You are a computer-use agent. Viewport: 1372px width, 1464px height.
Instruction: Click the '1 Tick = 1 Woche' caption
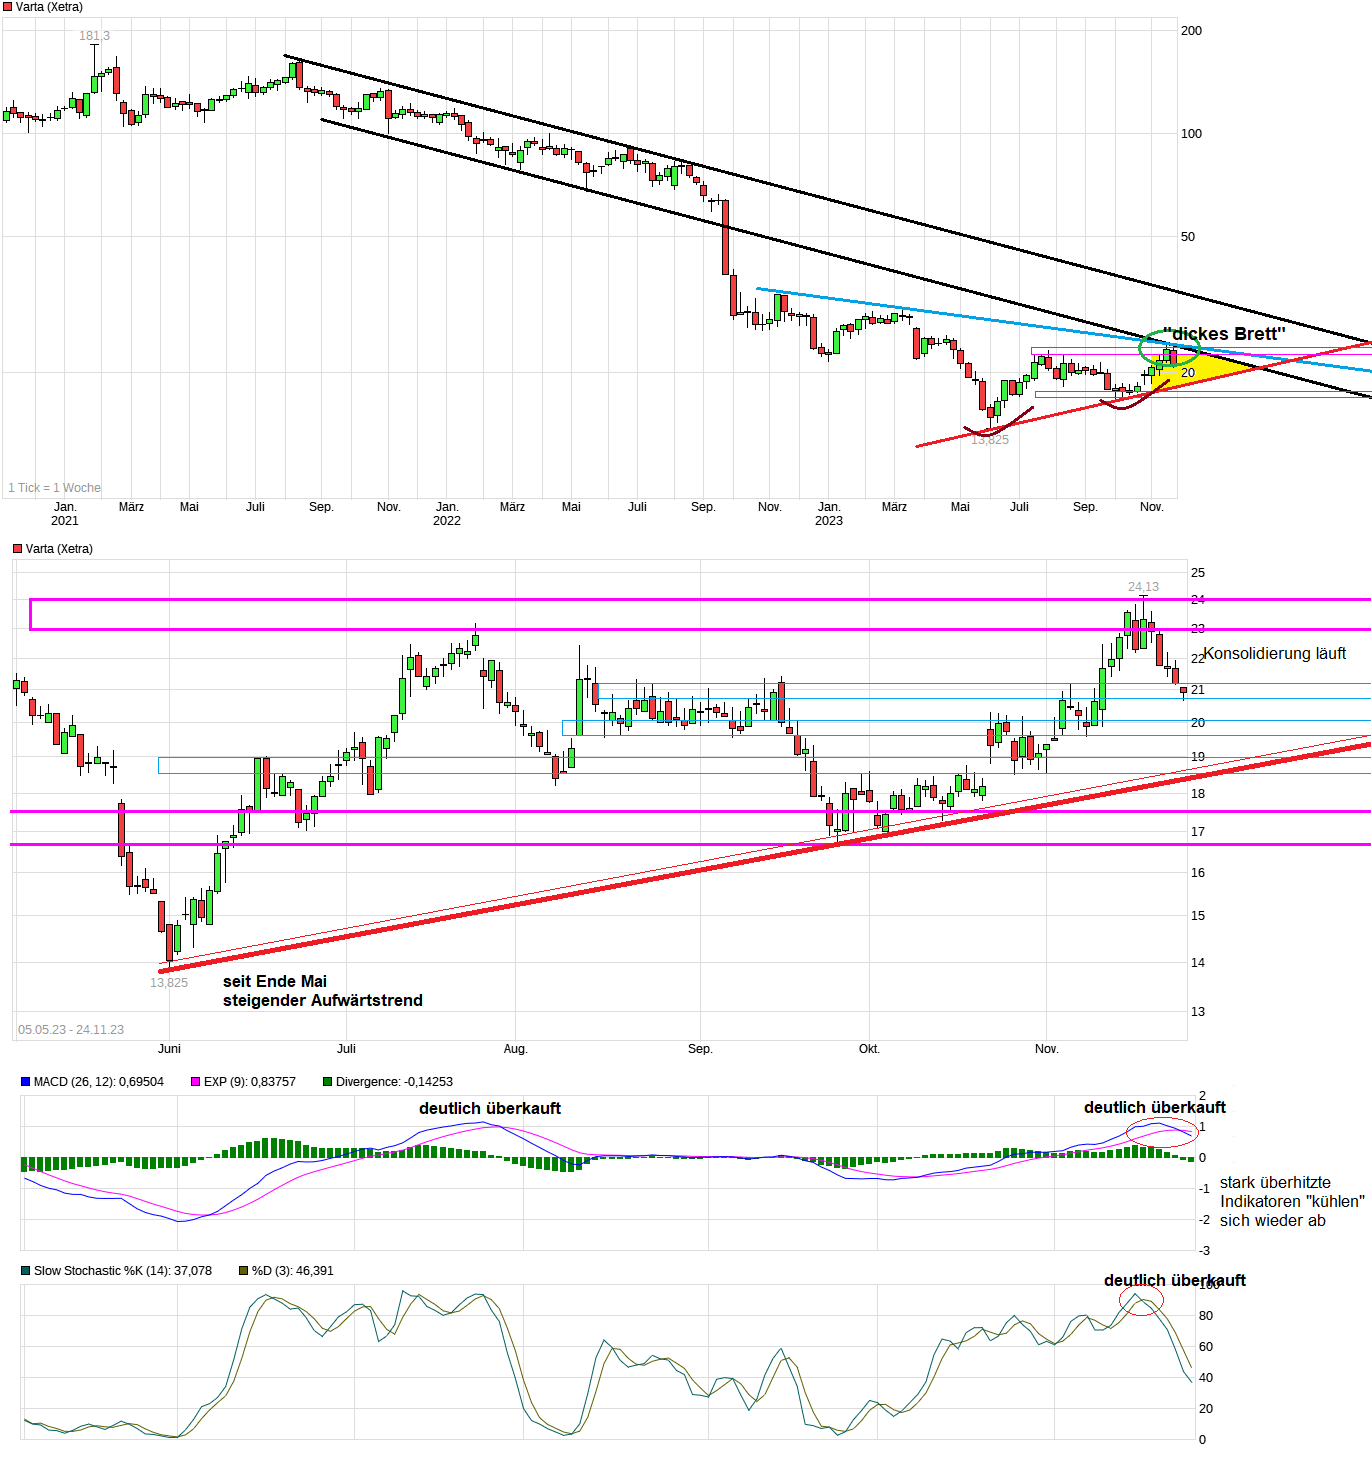53,487
